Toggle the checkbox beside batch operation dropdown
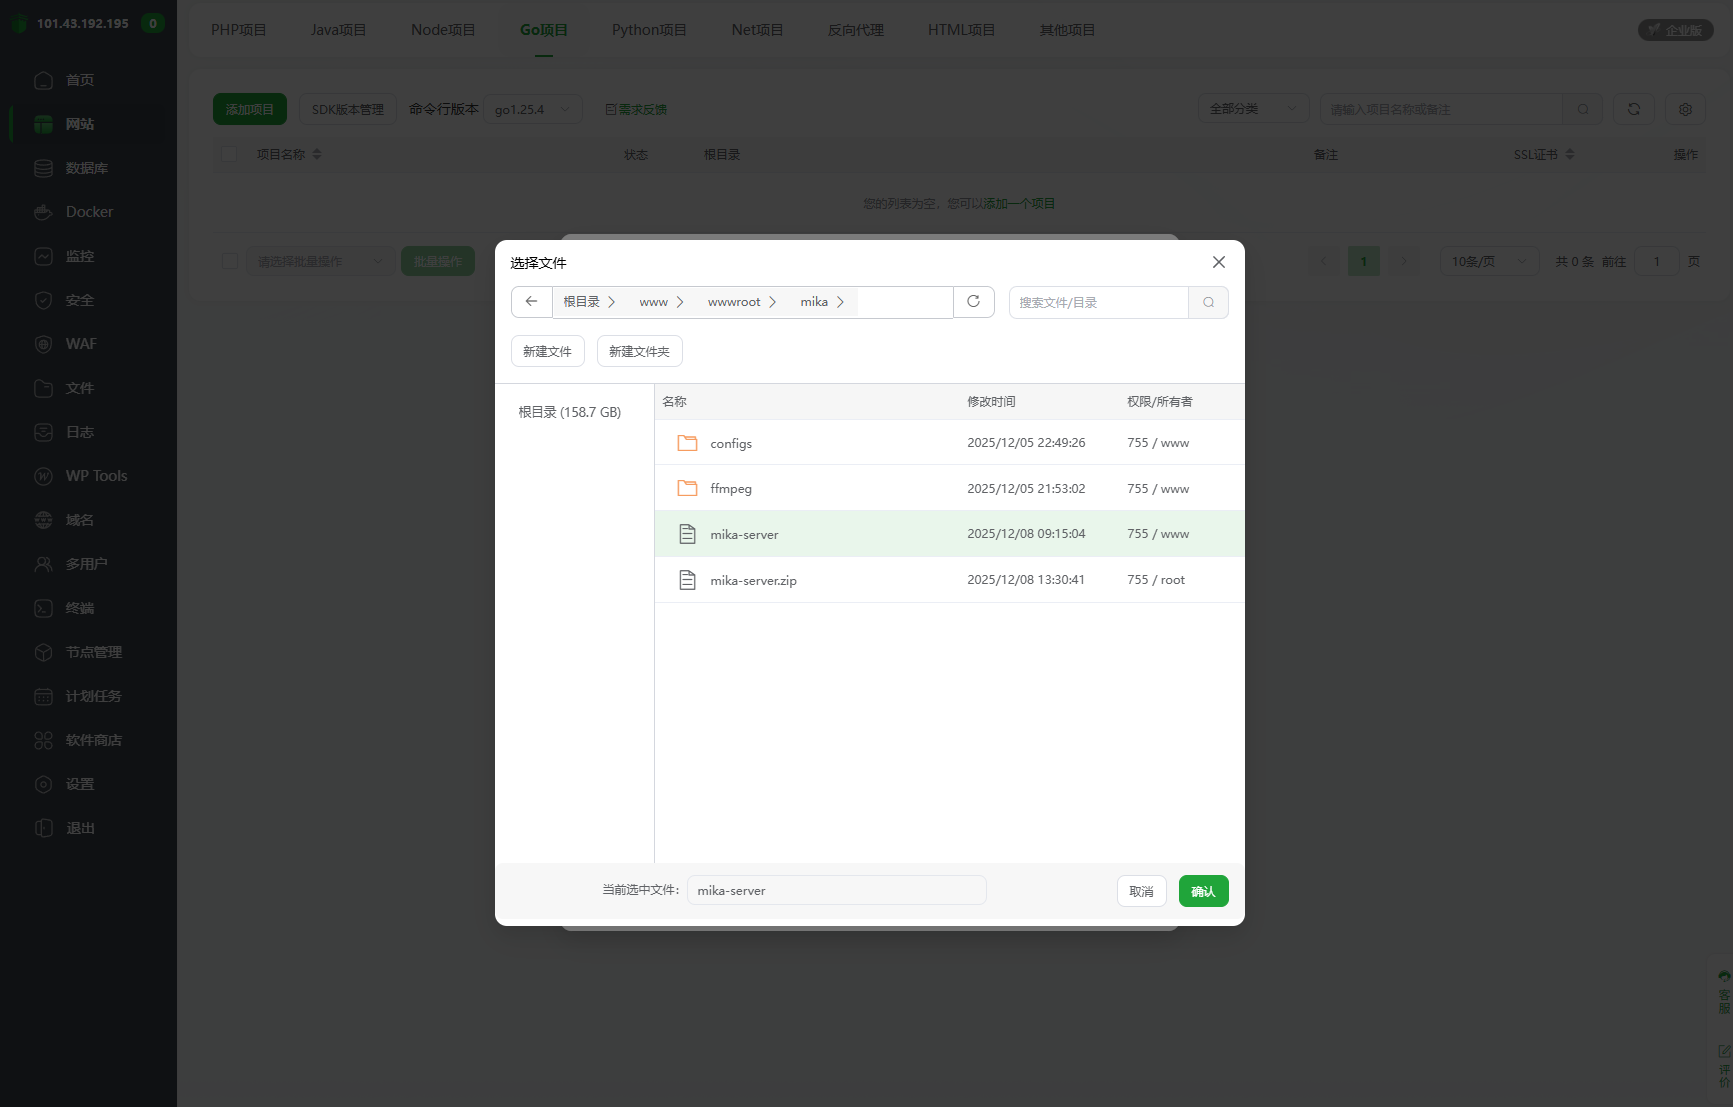 tap(230, 261)
